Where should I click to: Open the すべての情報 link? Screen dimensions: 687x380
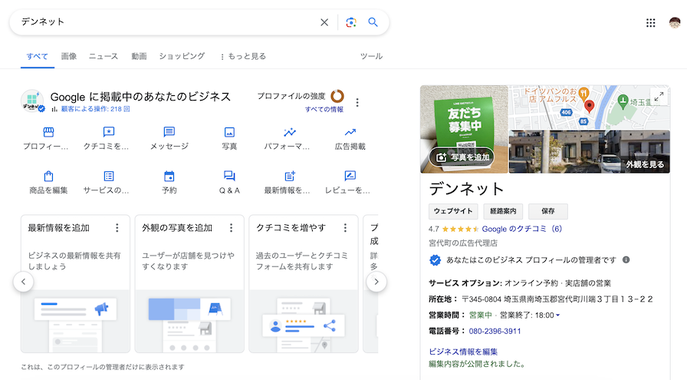[324, 109]
